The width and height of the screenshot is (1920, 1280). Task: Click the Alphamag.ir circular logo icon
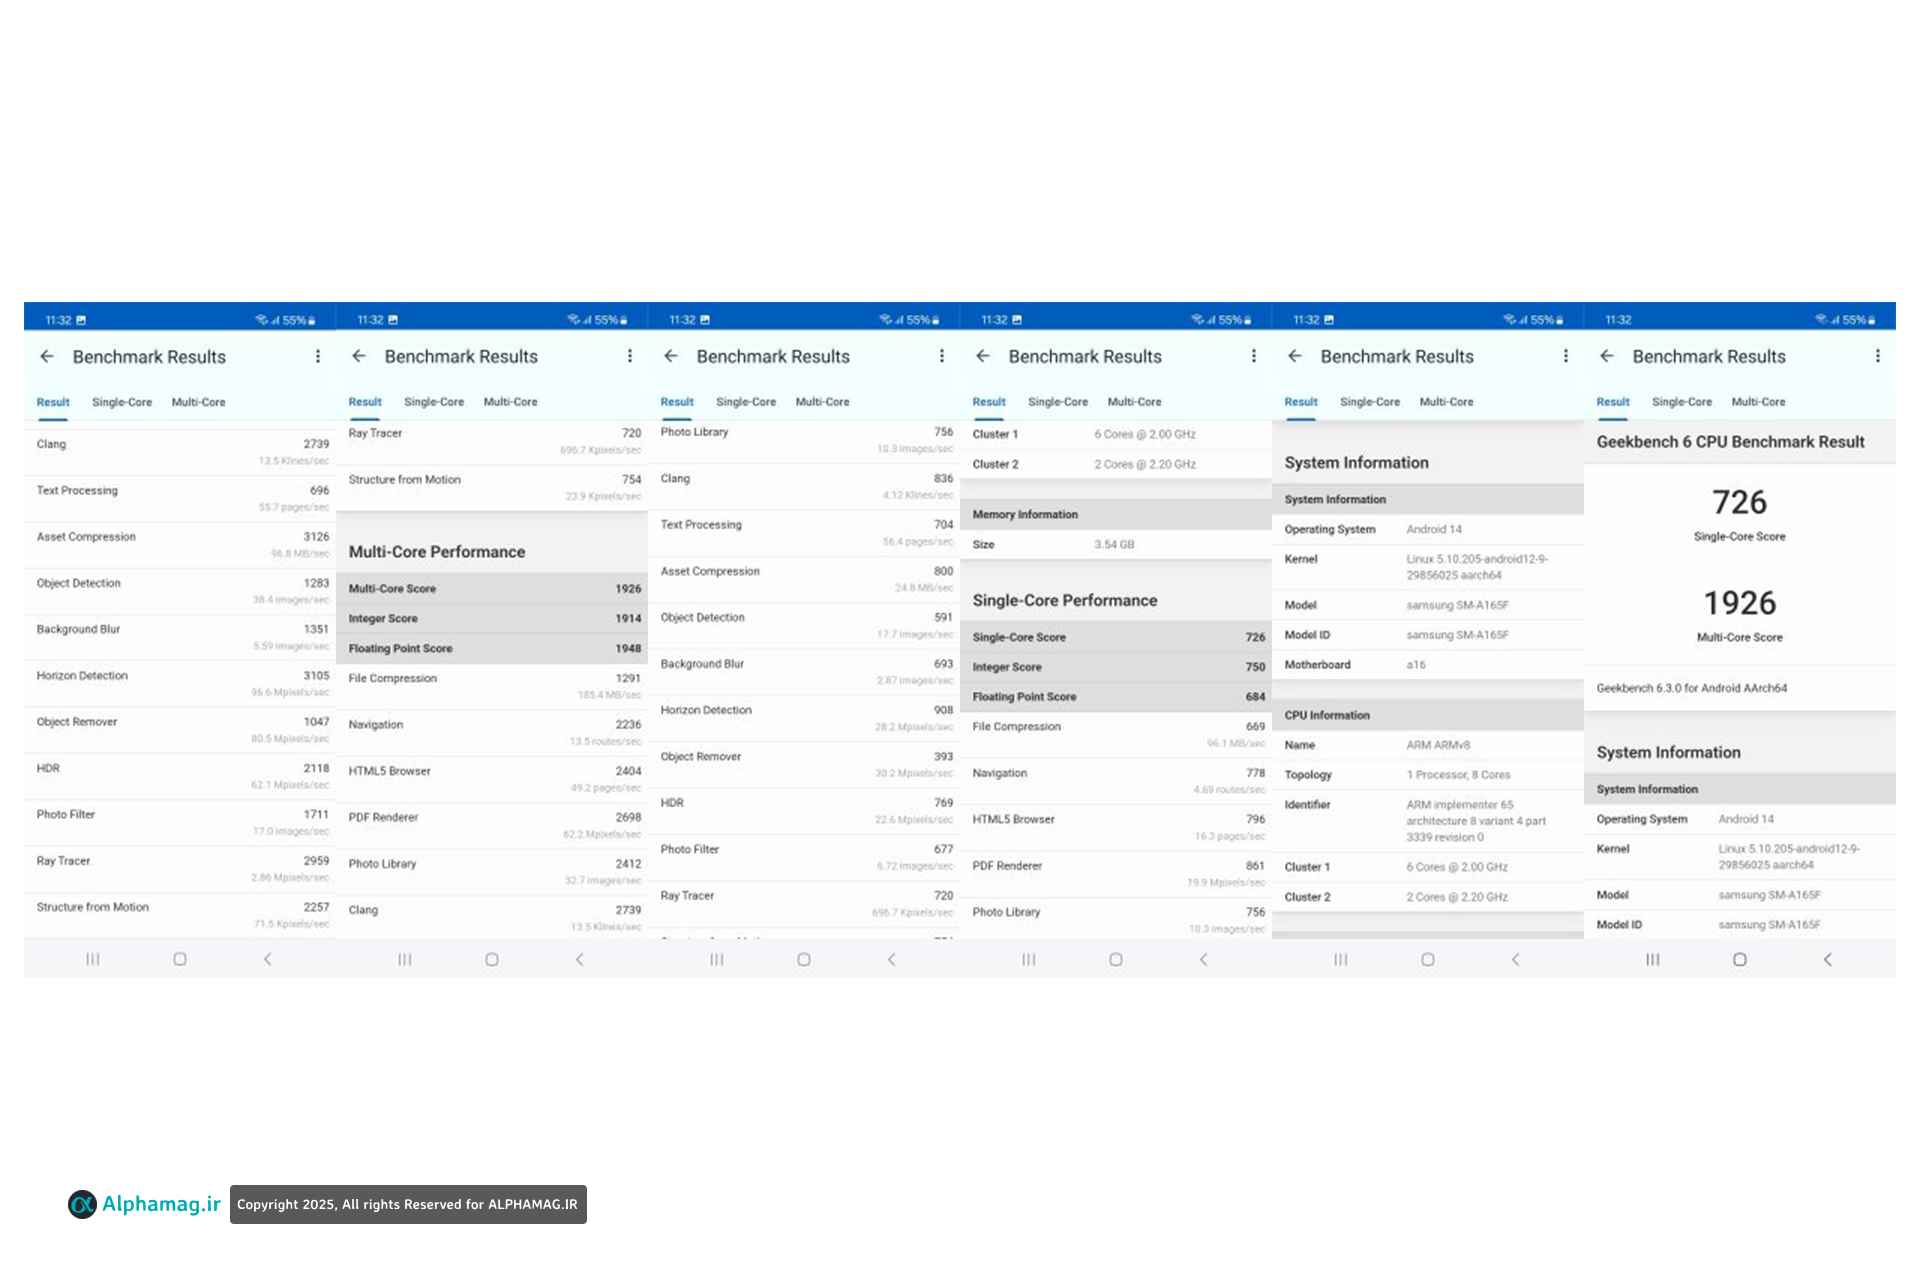[x=82, y=1204]
